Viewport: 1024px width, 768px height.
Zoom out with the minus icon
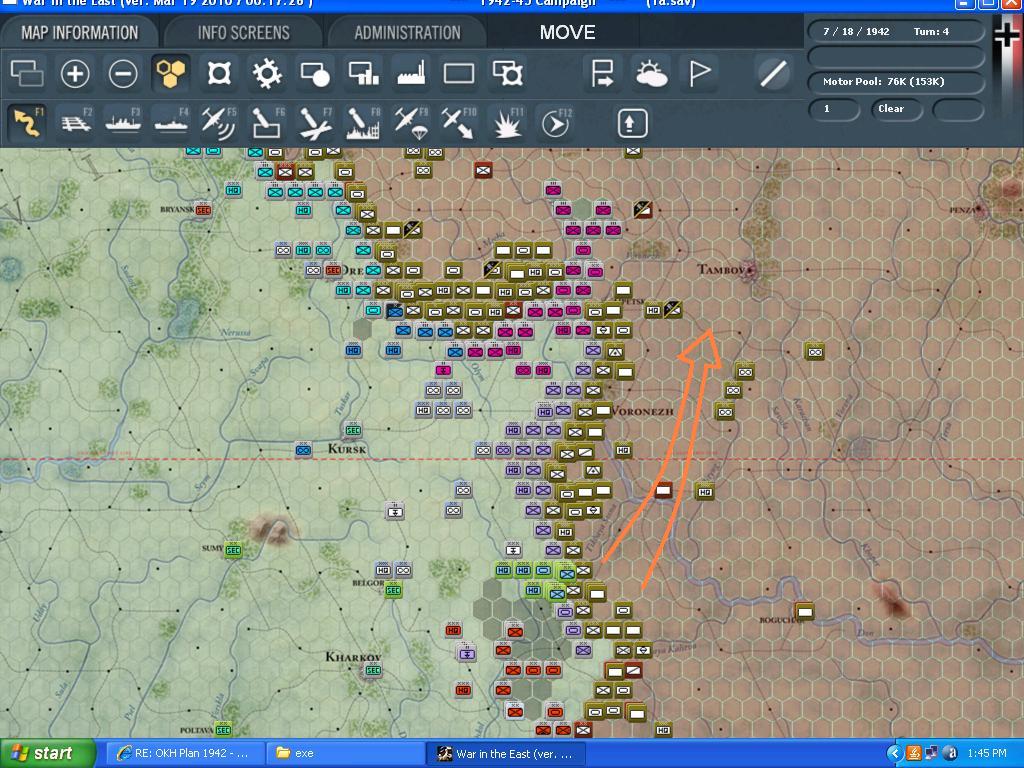pos(123,73)
